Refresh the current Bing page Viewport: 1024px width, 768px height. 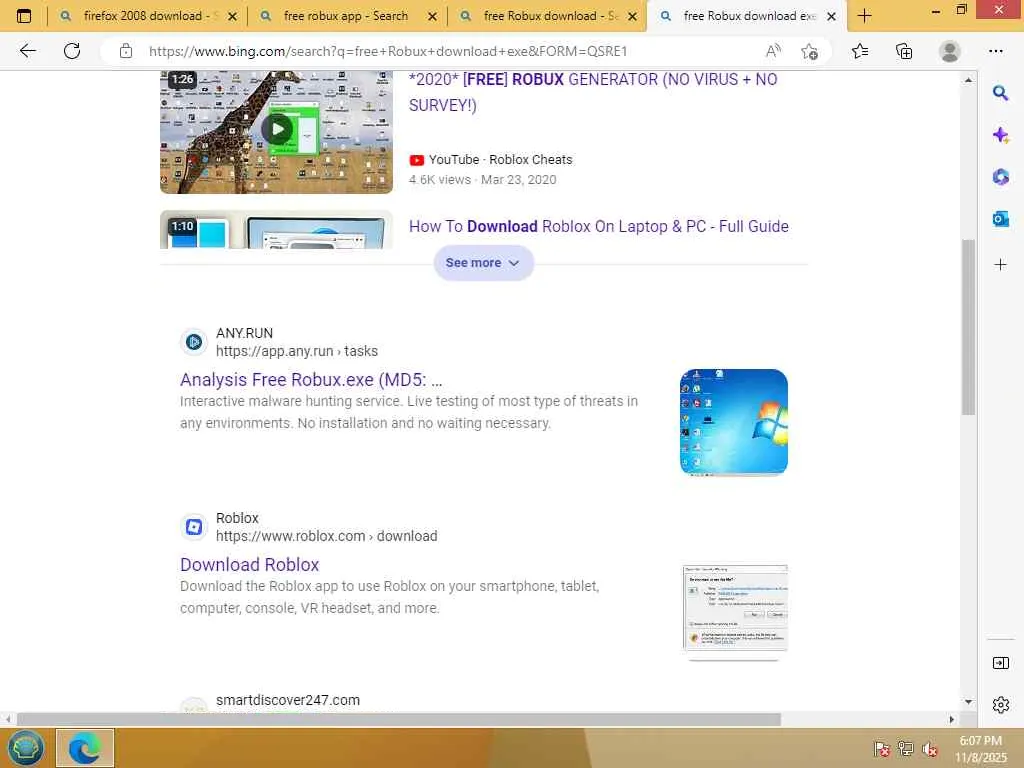pyautogui.click(x=72, y=51)
